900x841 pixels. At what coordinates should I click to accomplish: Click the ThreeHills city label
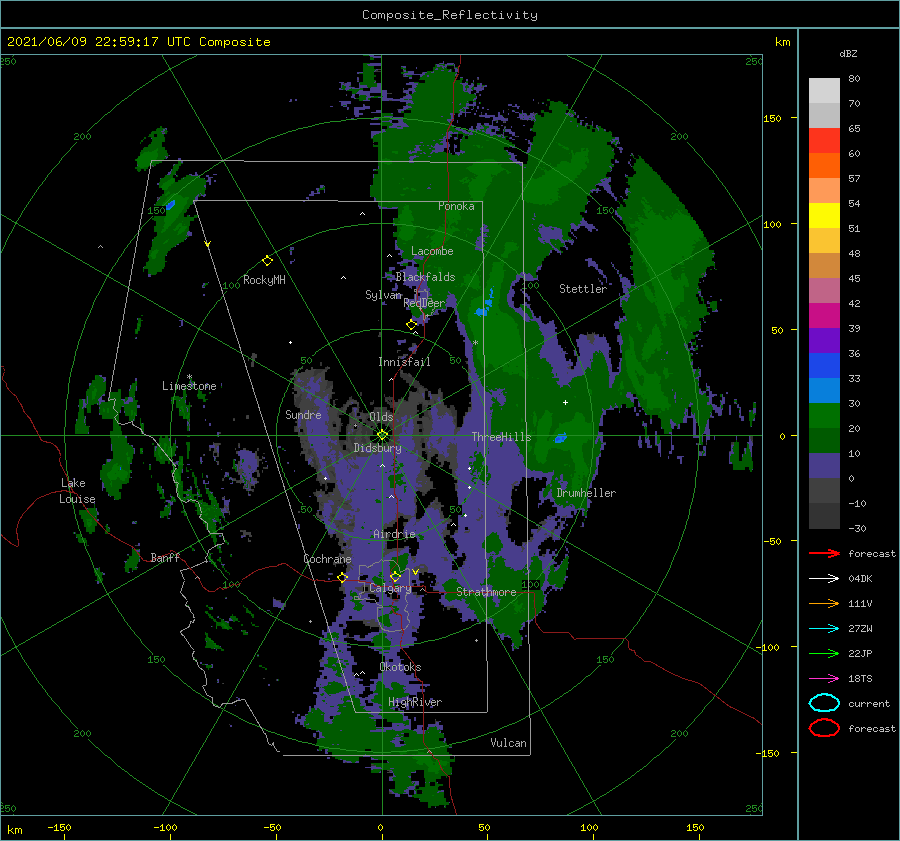pos(502,437)
